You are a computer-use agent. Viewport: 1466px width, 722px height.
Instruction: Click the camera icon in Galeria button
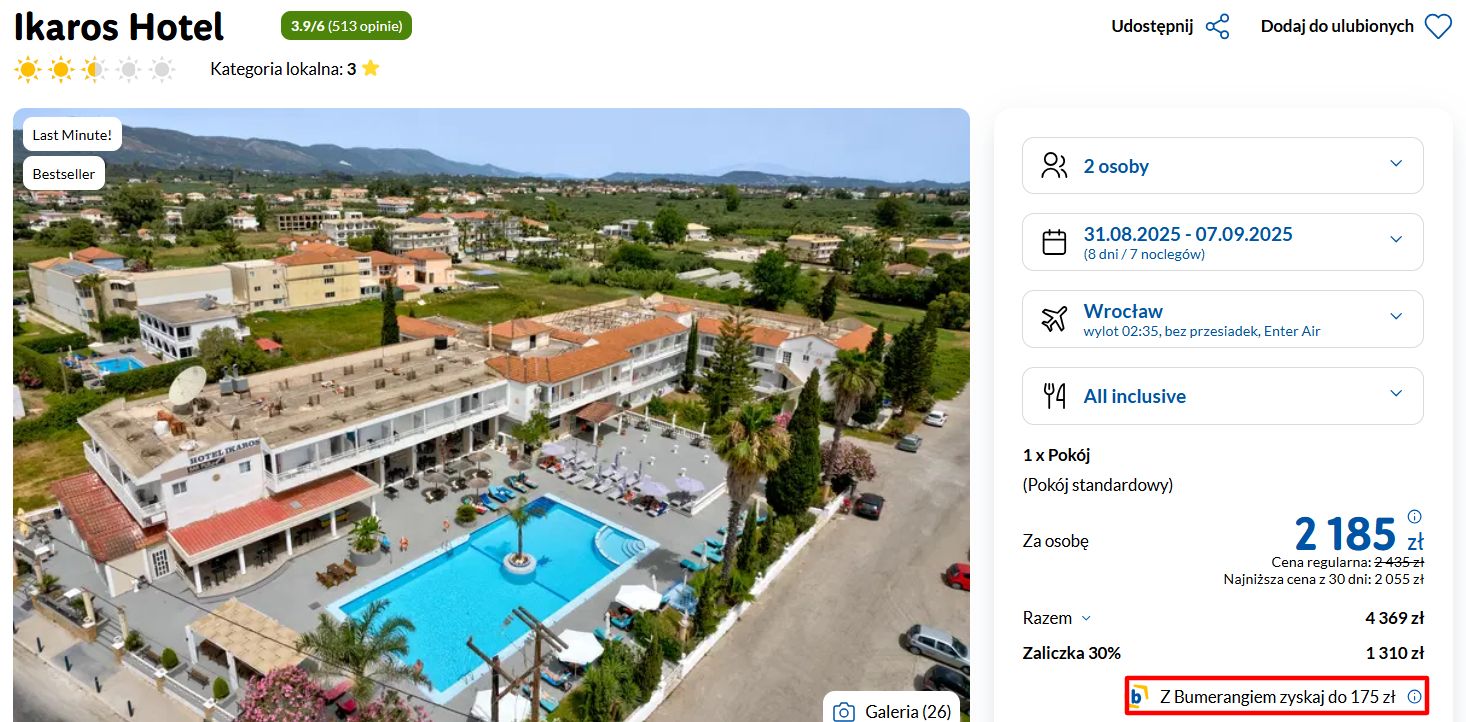tap(844, 712)
